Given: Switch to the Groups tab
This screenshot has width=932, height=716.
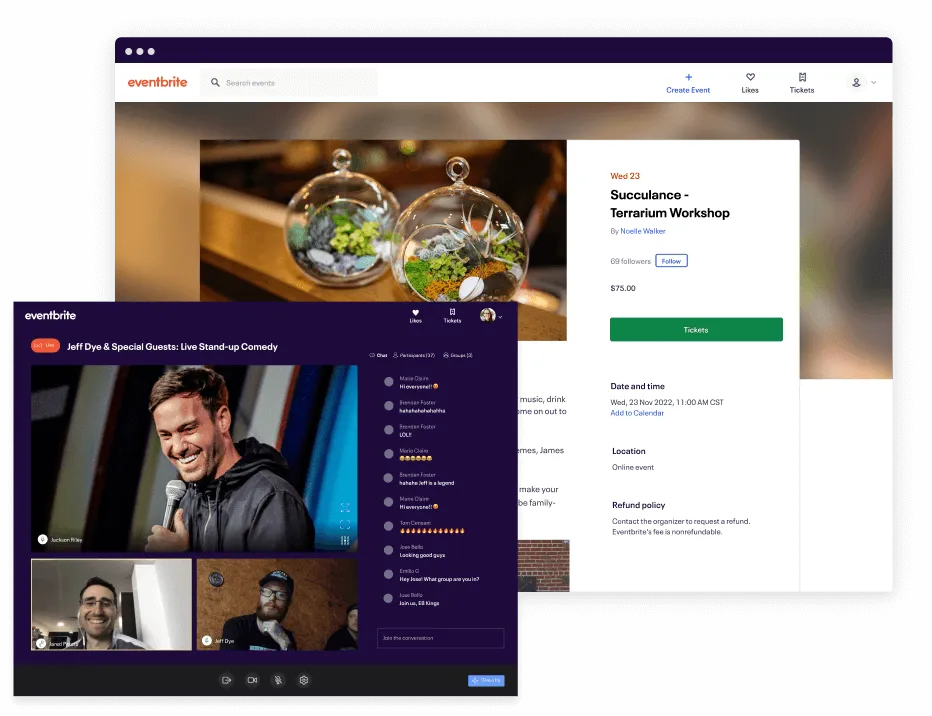Looking at the screenshot, I should pos(458,355).
